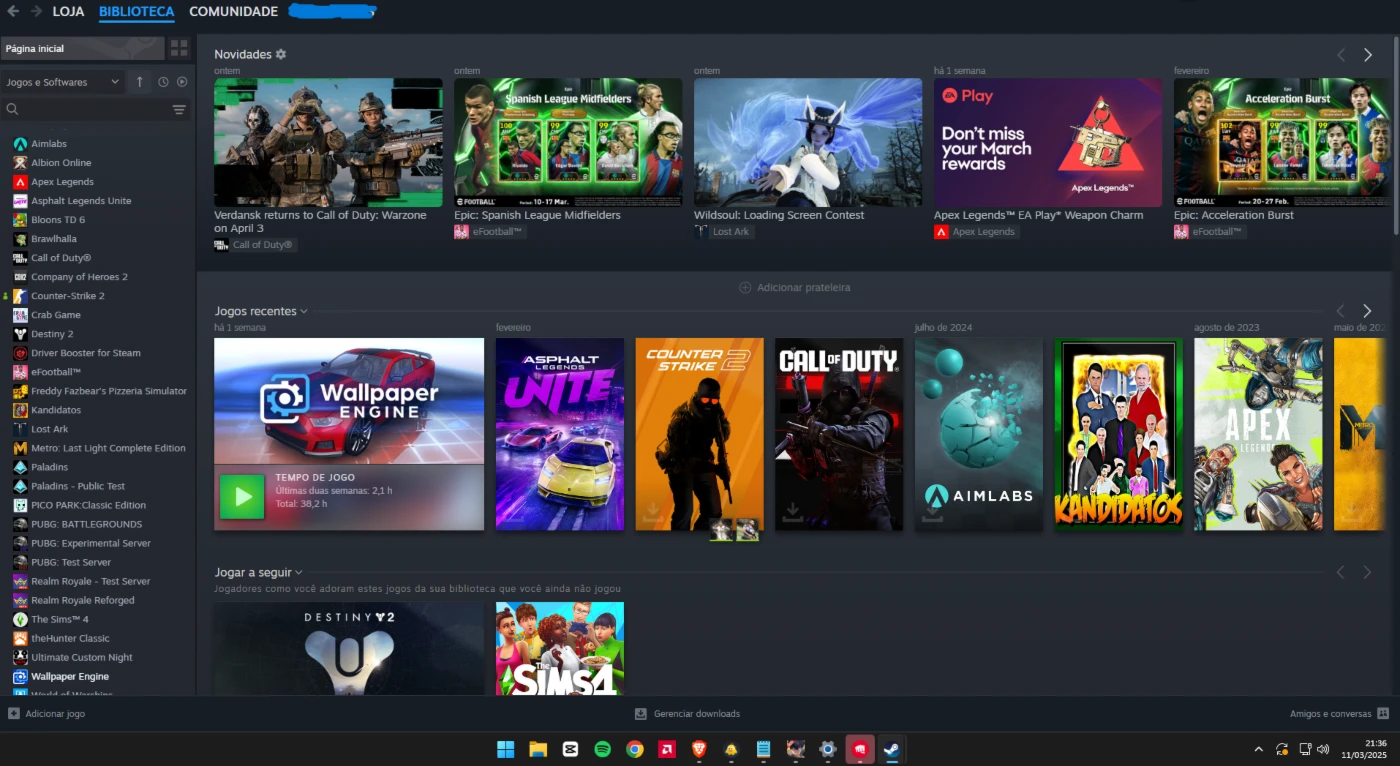1400x766 pixels.
Task: Open Brave browser from the taskbar
Action: pyautogui.click(x=699, y=749)
